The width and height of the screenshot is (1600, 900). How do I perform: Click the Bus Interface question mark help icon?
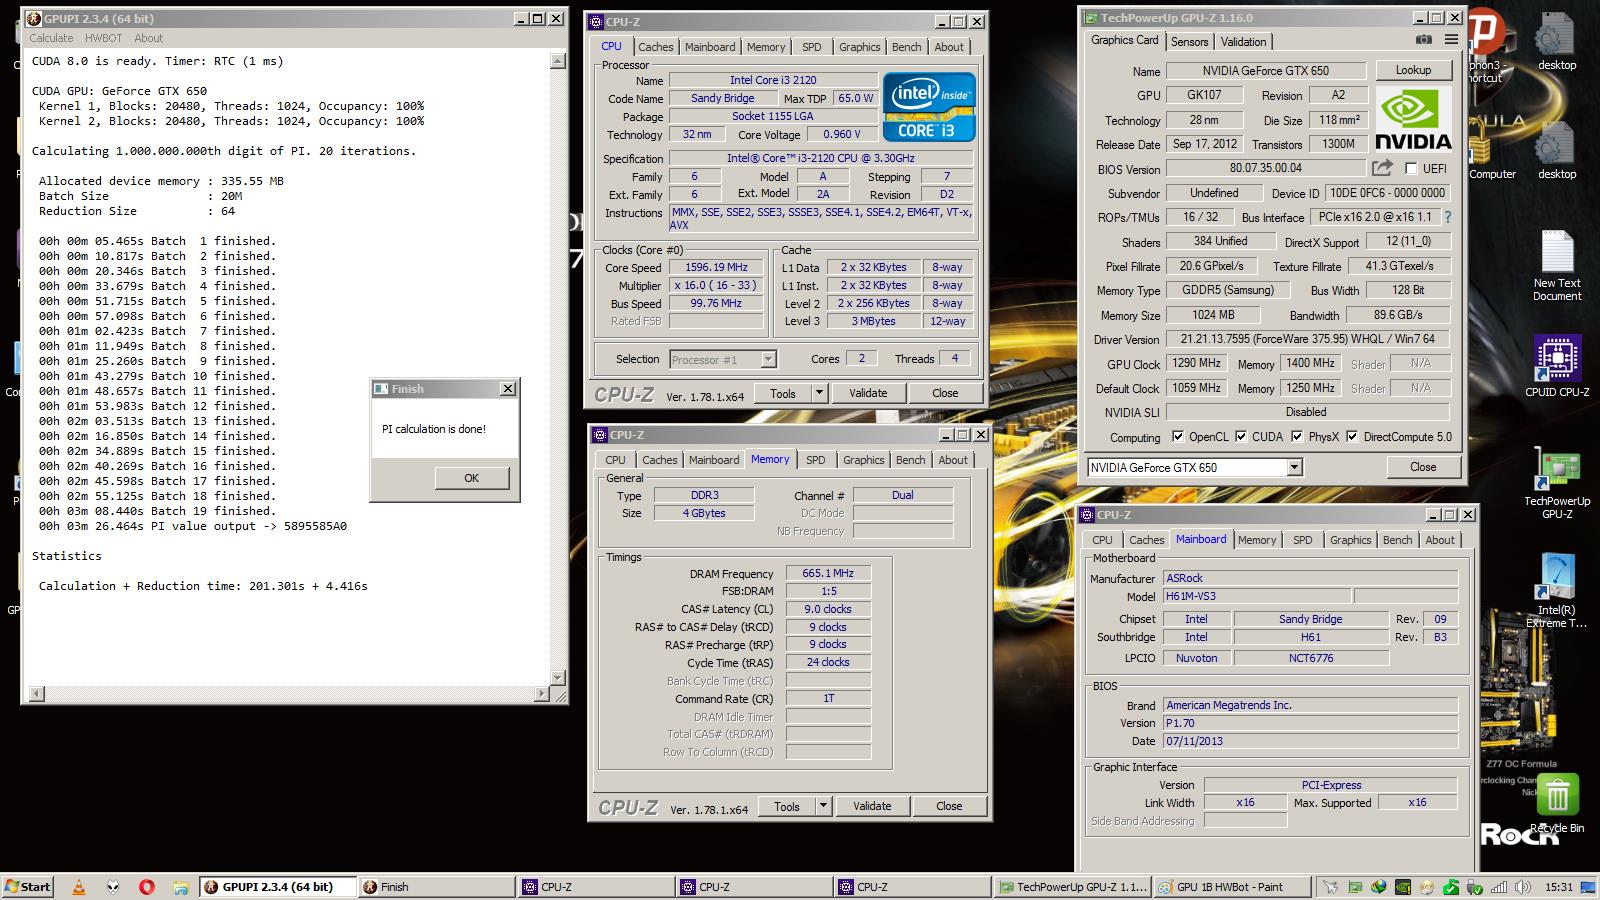pyautogui.click(x=1447, y=217)
